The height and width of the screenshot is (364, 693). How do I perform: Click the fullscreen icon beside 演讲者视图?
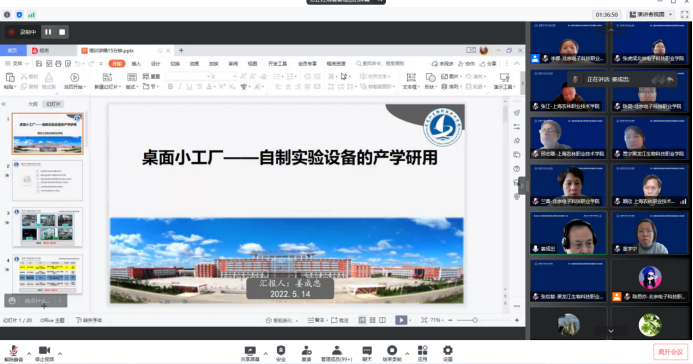[x=685, y=15]
